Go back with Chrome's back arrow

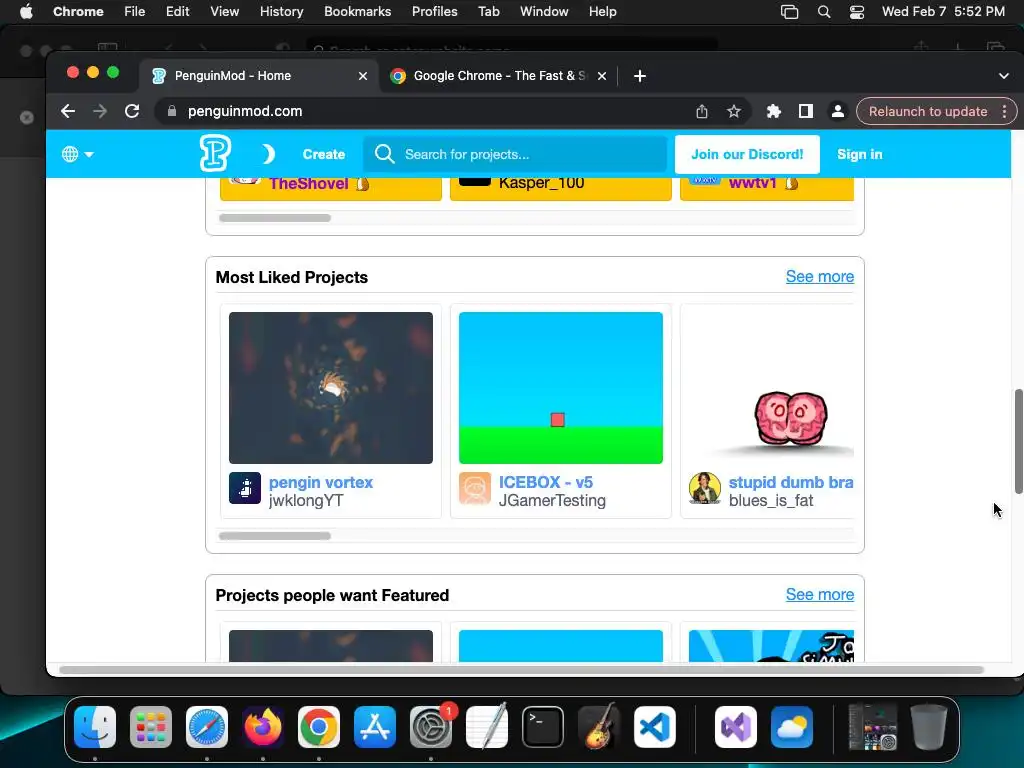pyautogui.click(x=68, y=111)
